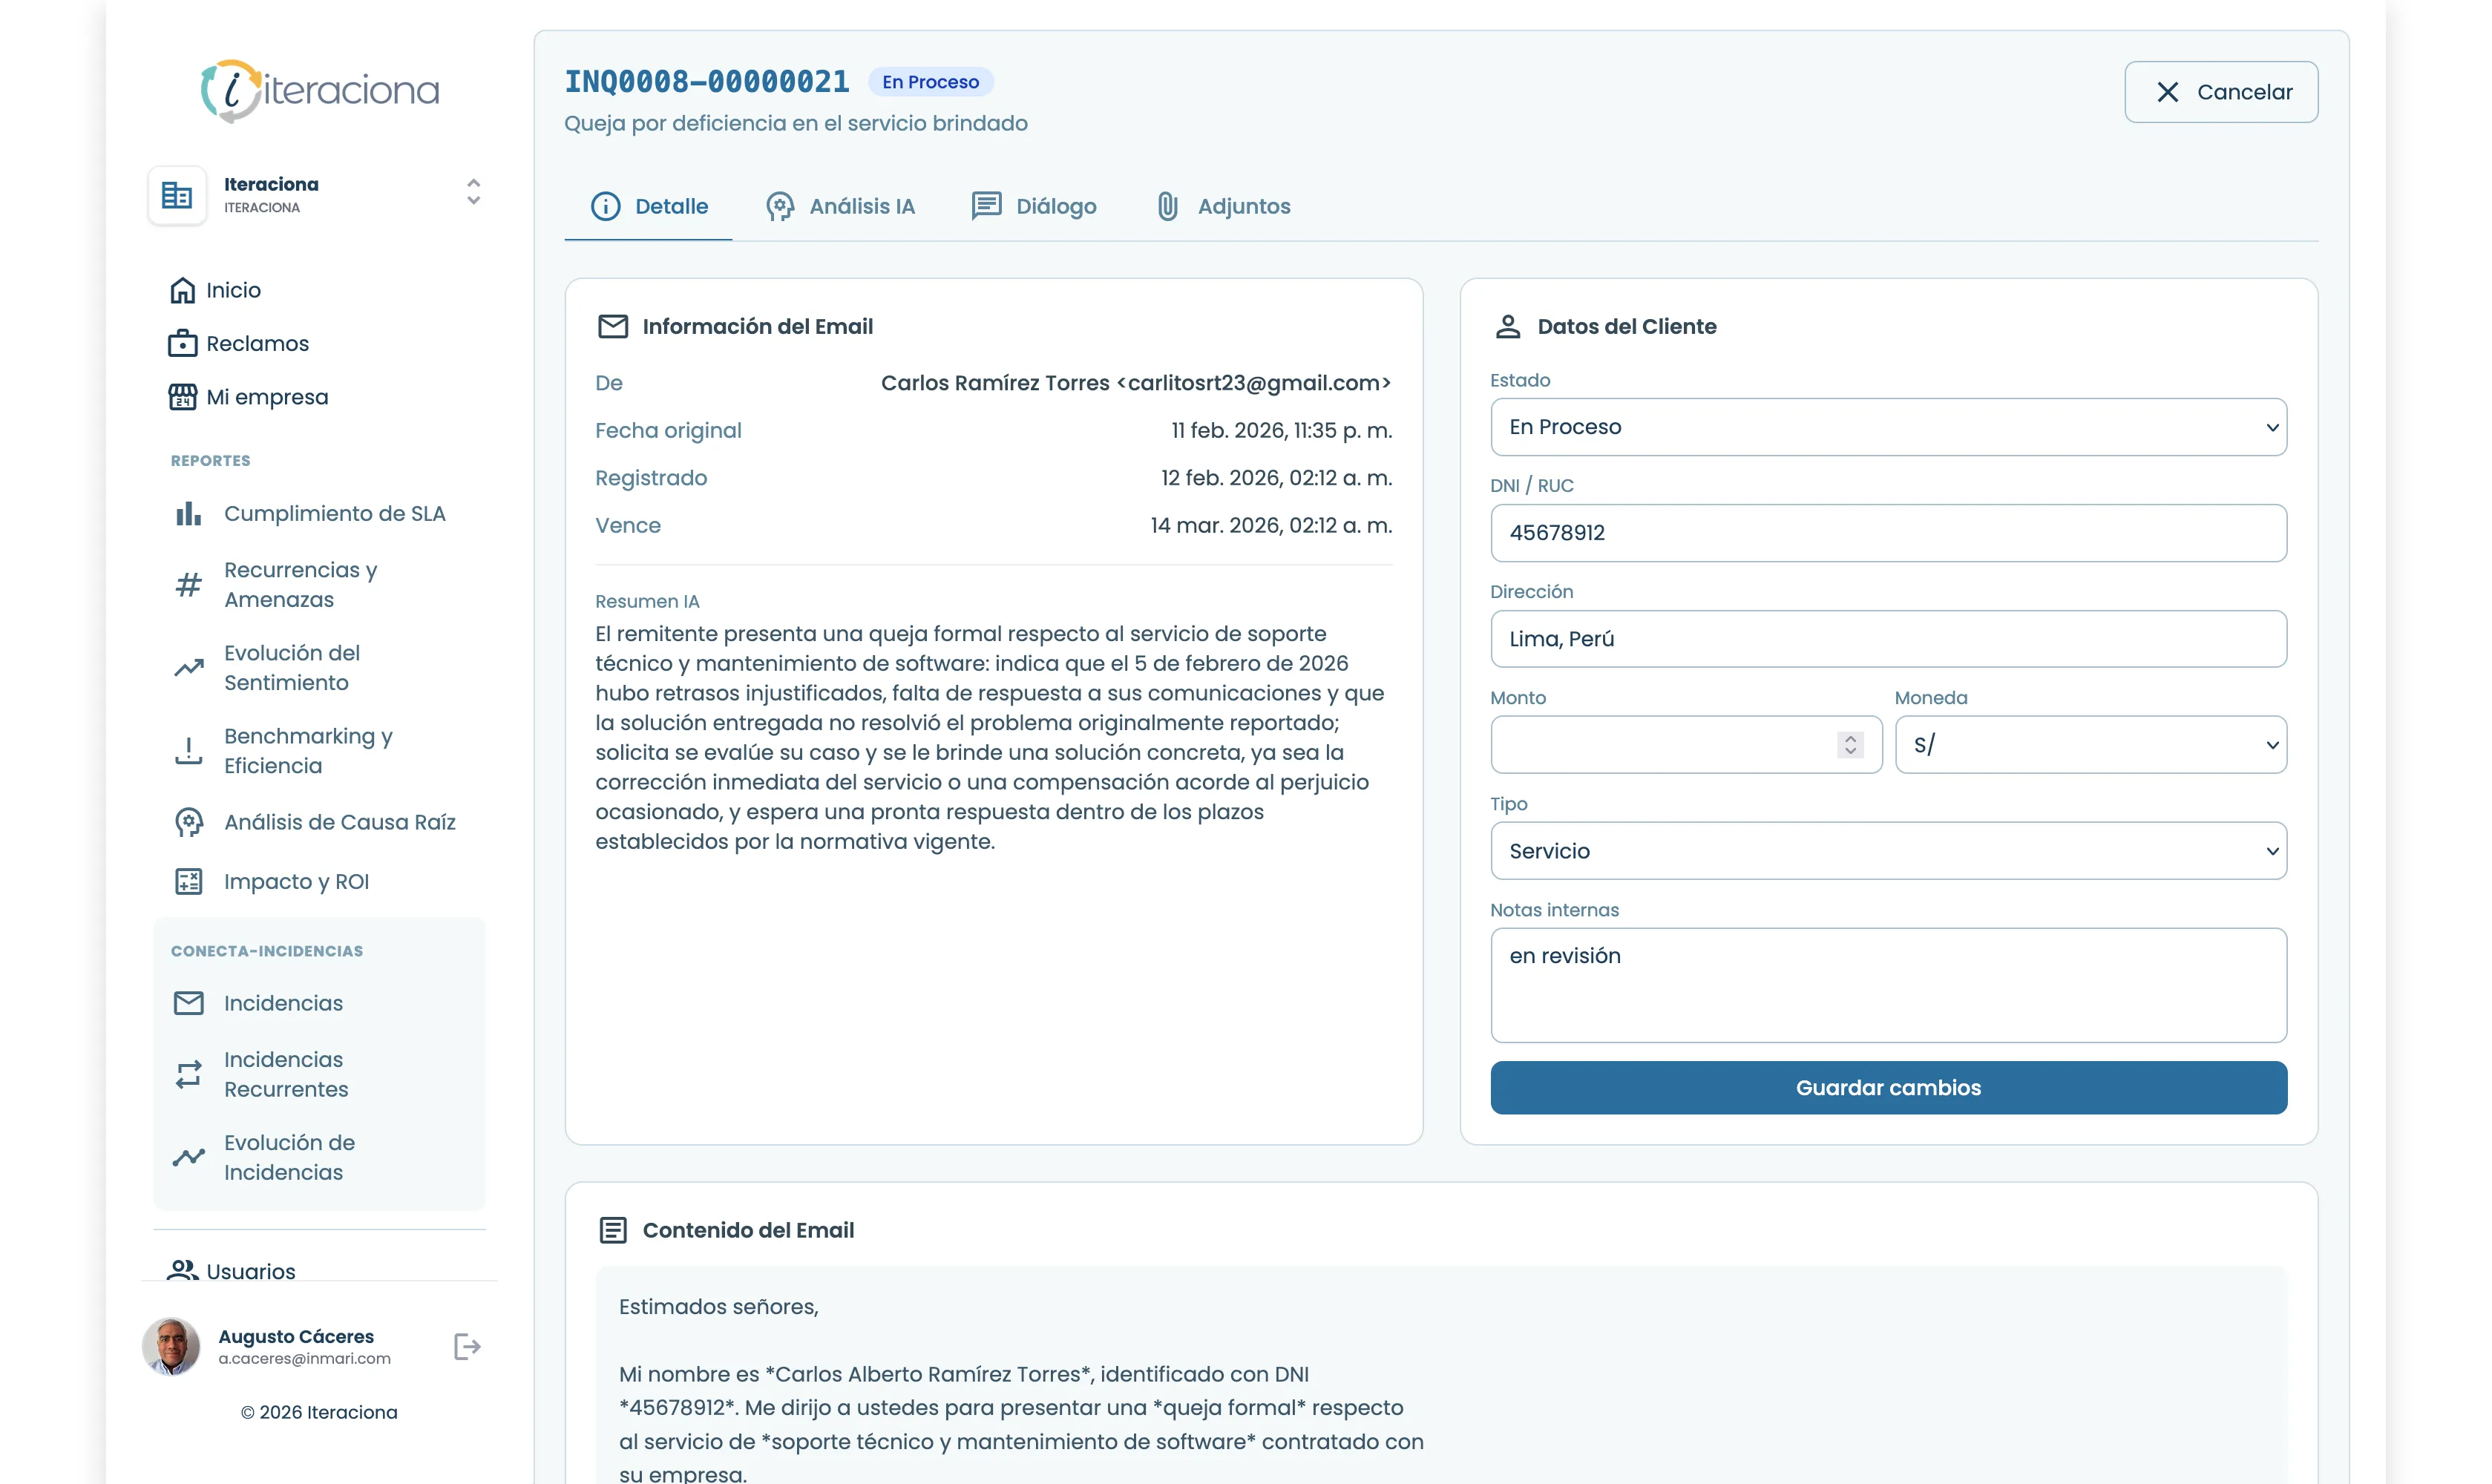This screenshot has width=2492, height=1484.
Task: Open the Moneda currency dropdown
Action: (2090, 745)
